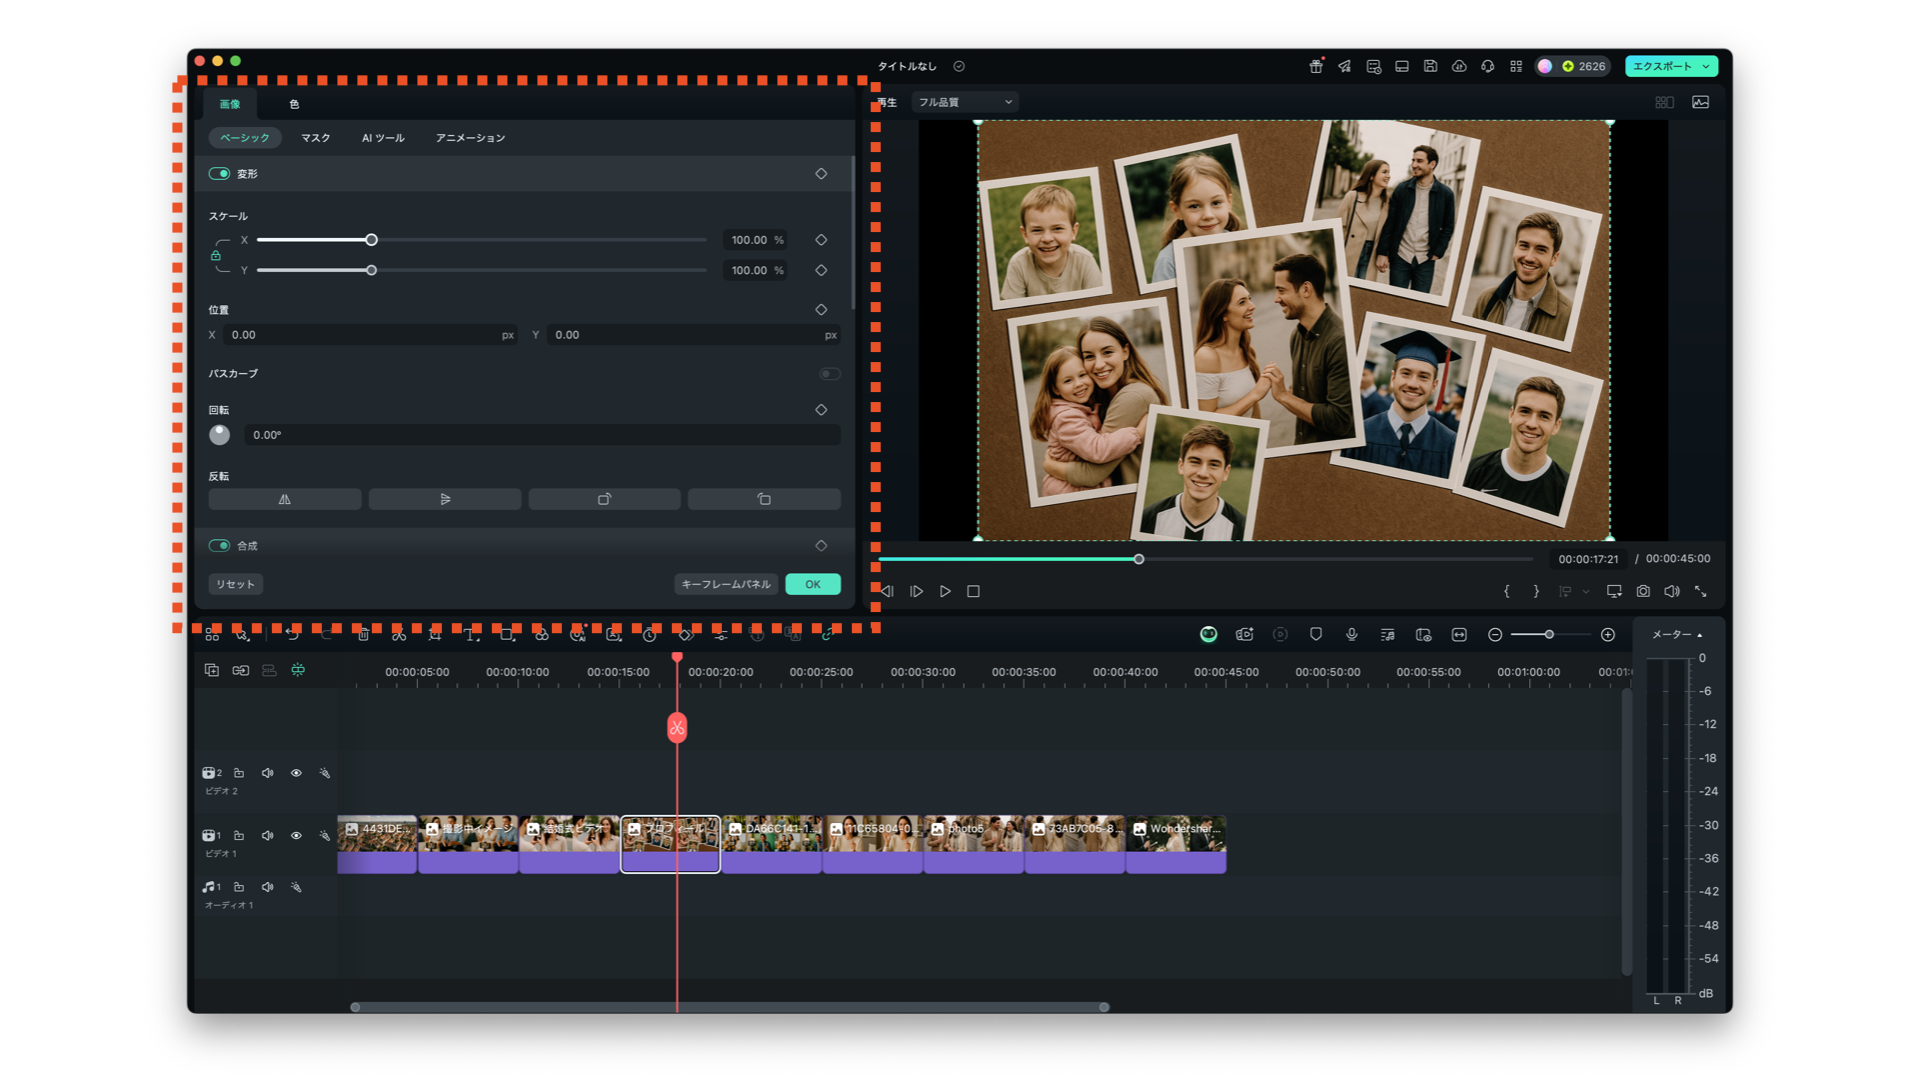Add keyframe for 回転 rotation diamond

[x=821, y=410]
